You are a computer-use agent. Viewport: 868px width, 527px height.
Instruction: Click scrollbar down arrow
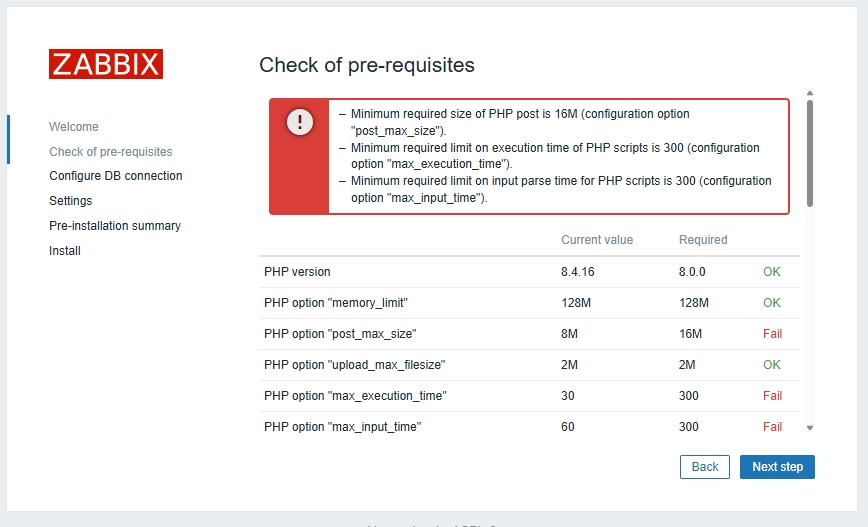click(x=810, y=427)
